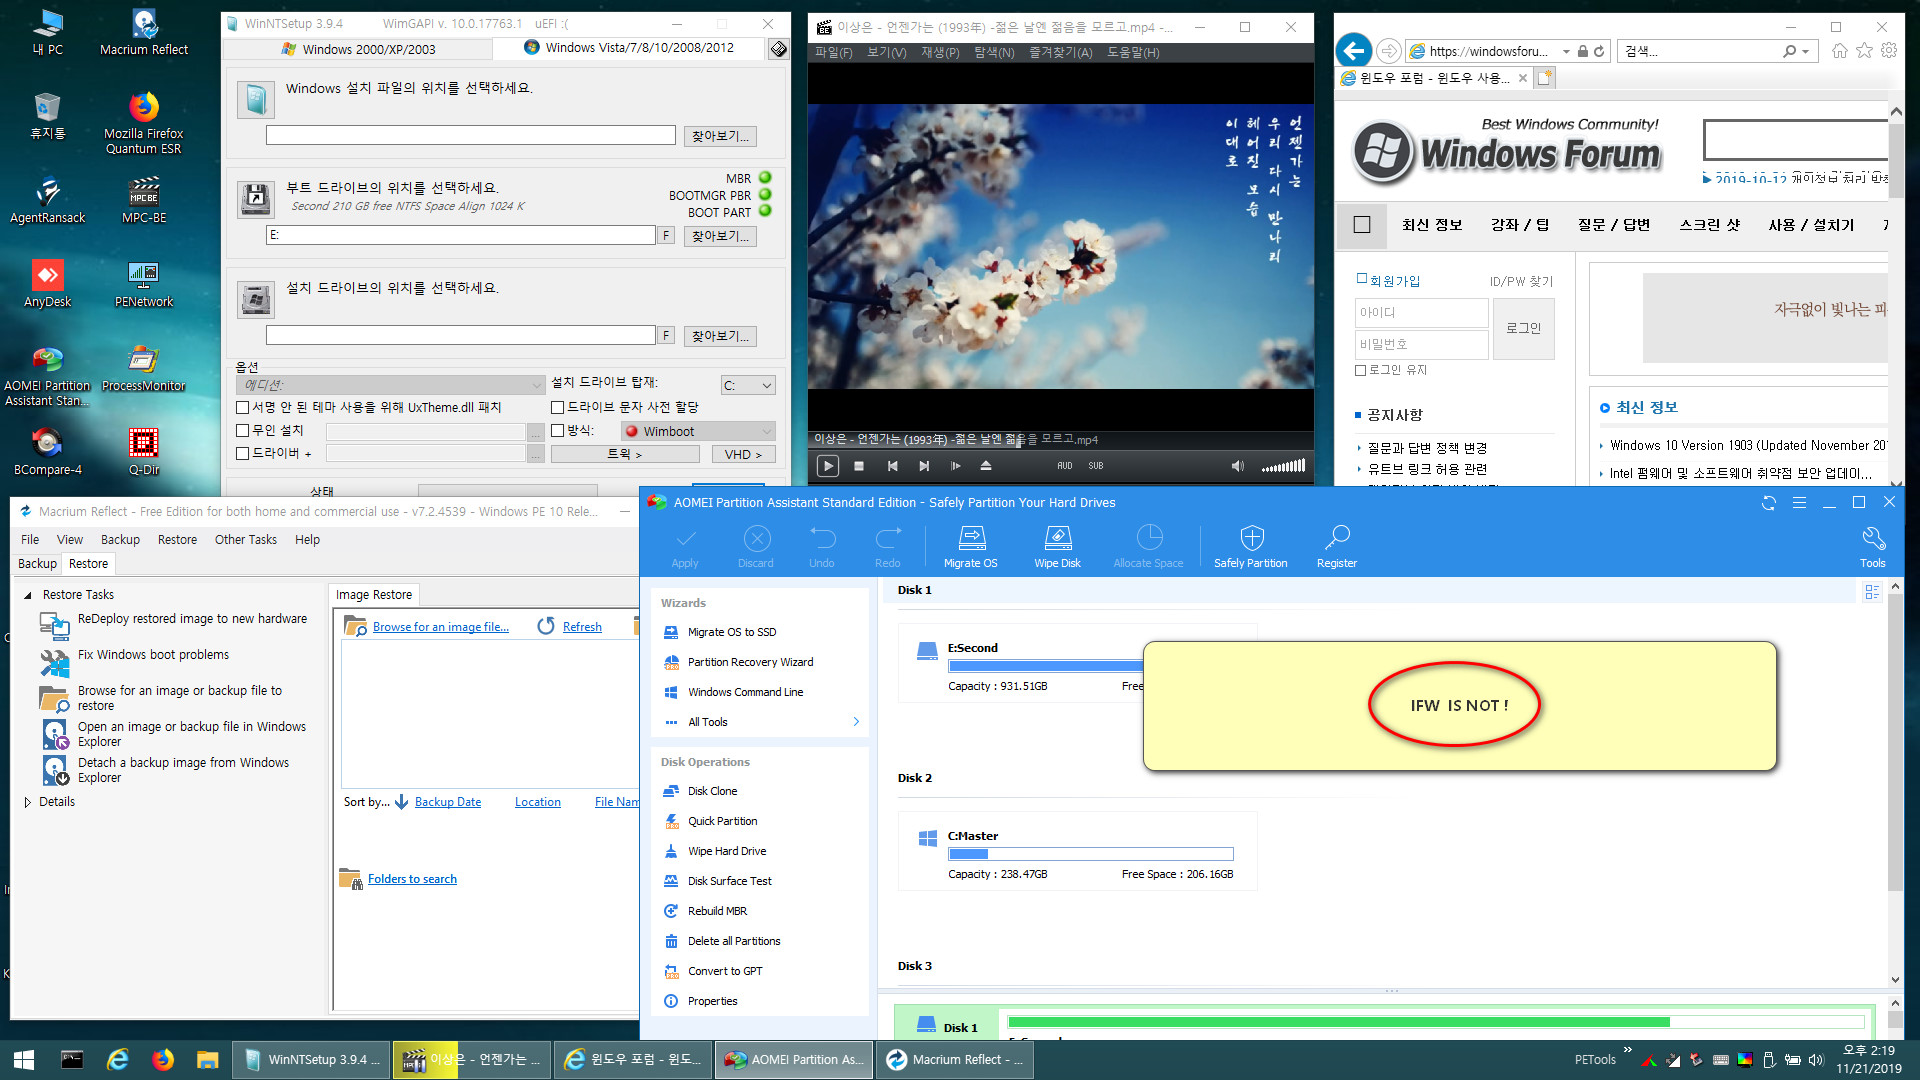The height and width of the screenshot is (1080, 1920).
Task: Toggle 드라이브 문자 사전 할당 checkbox
Action: point(558,408)
